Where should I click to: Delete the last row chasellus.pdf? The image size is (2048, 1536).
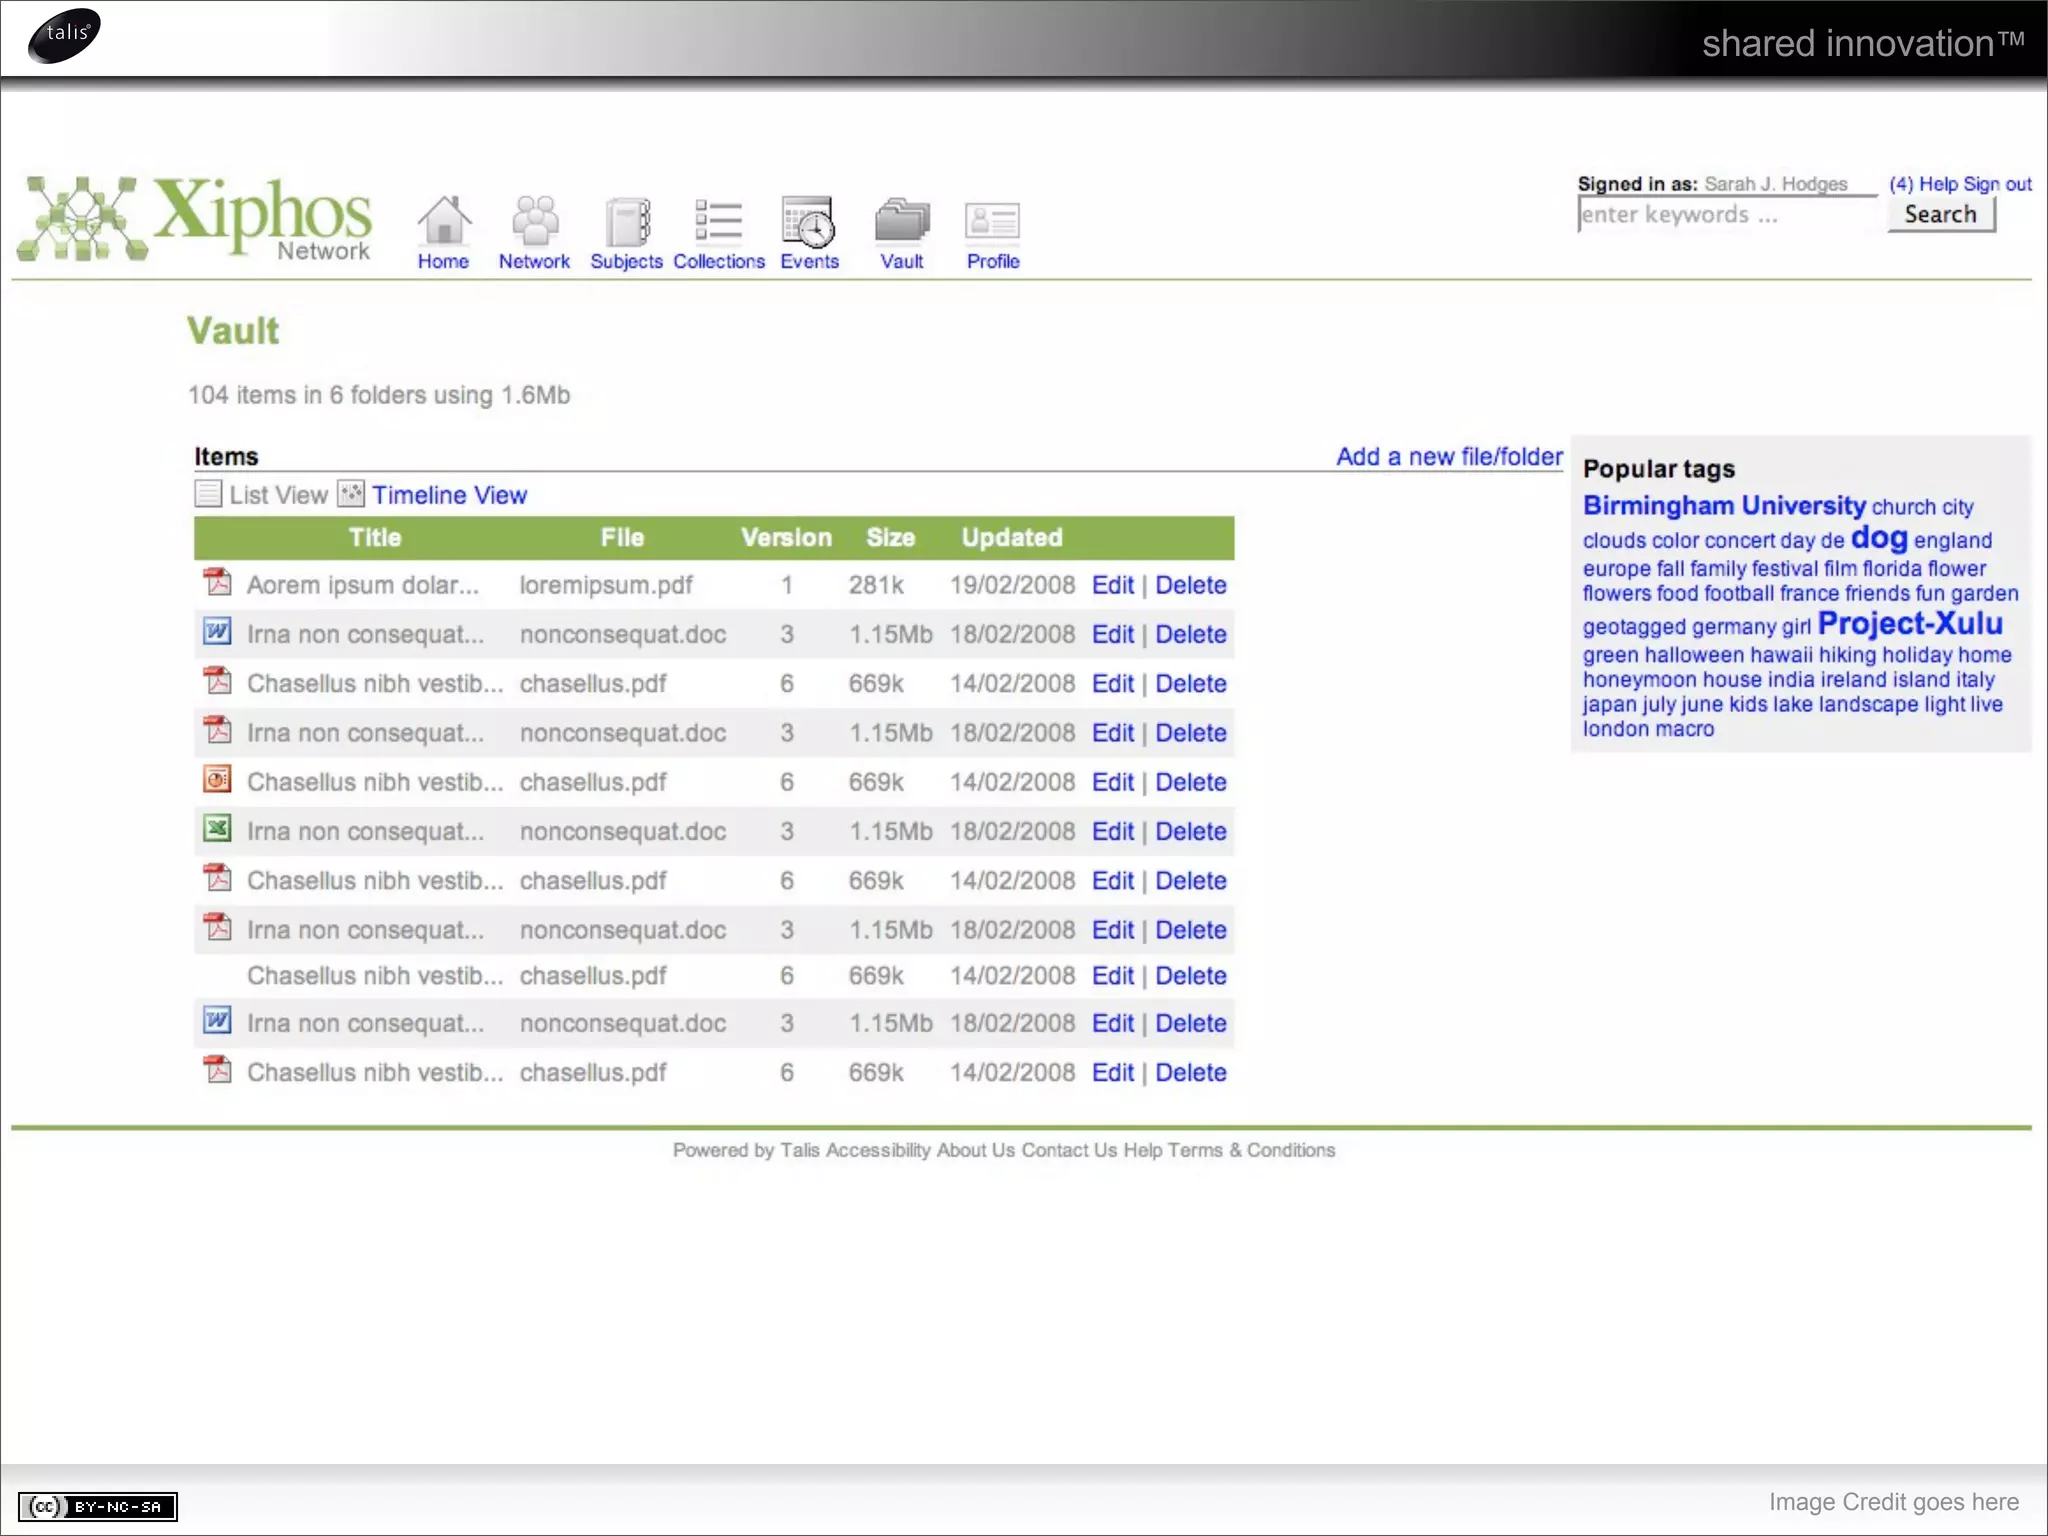coord(1191,1072)
